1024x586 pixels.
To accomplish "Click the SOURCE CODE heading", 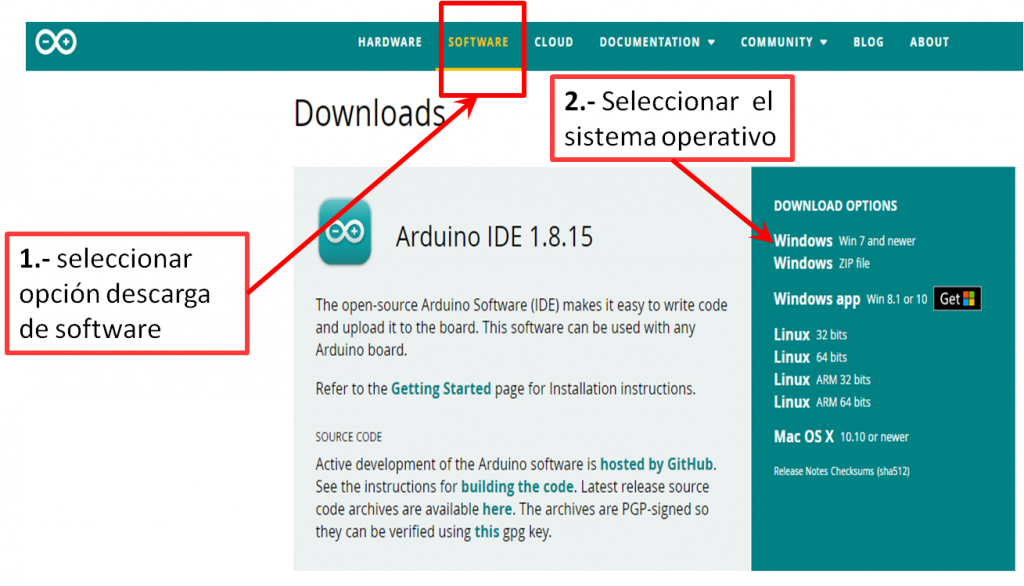I will [349, 437].
